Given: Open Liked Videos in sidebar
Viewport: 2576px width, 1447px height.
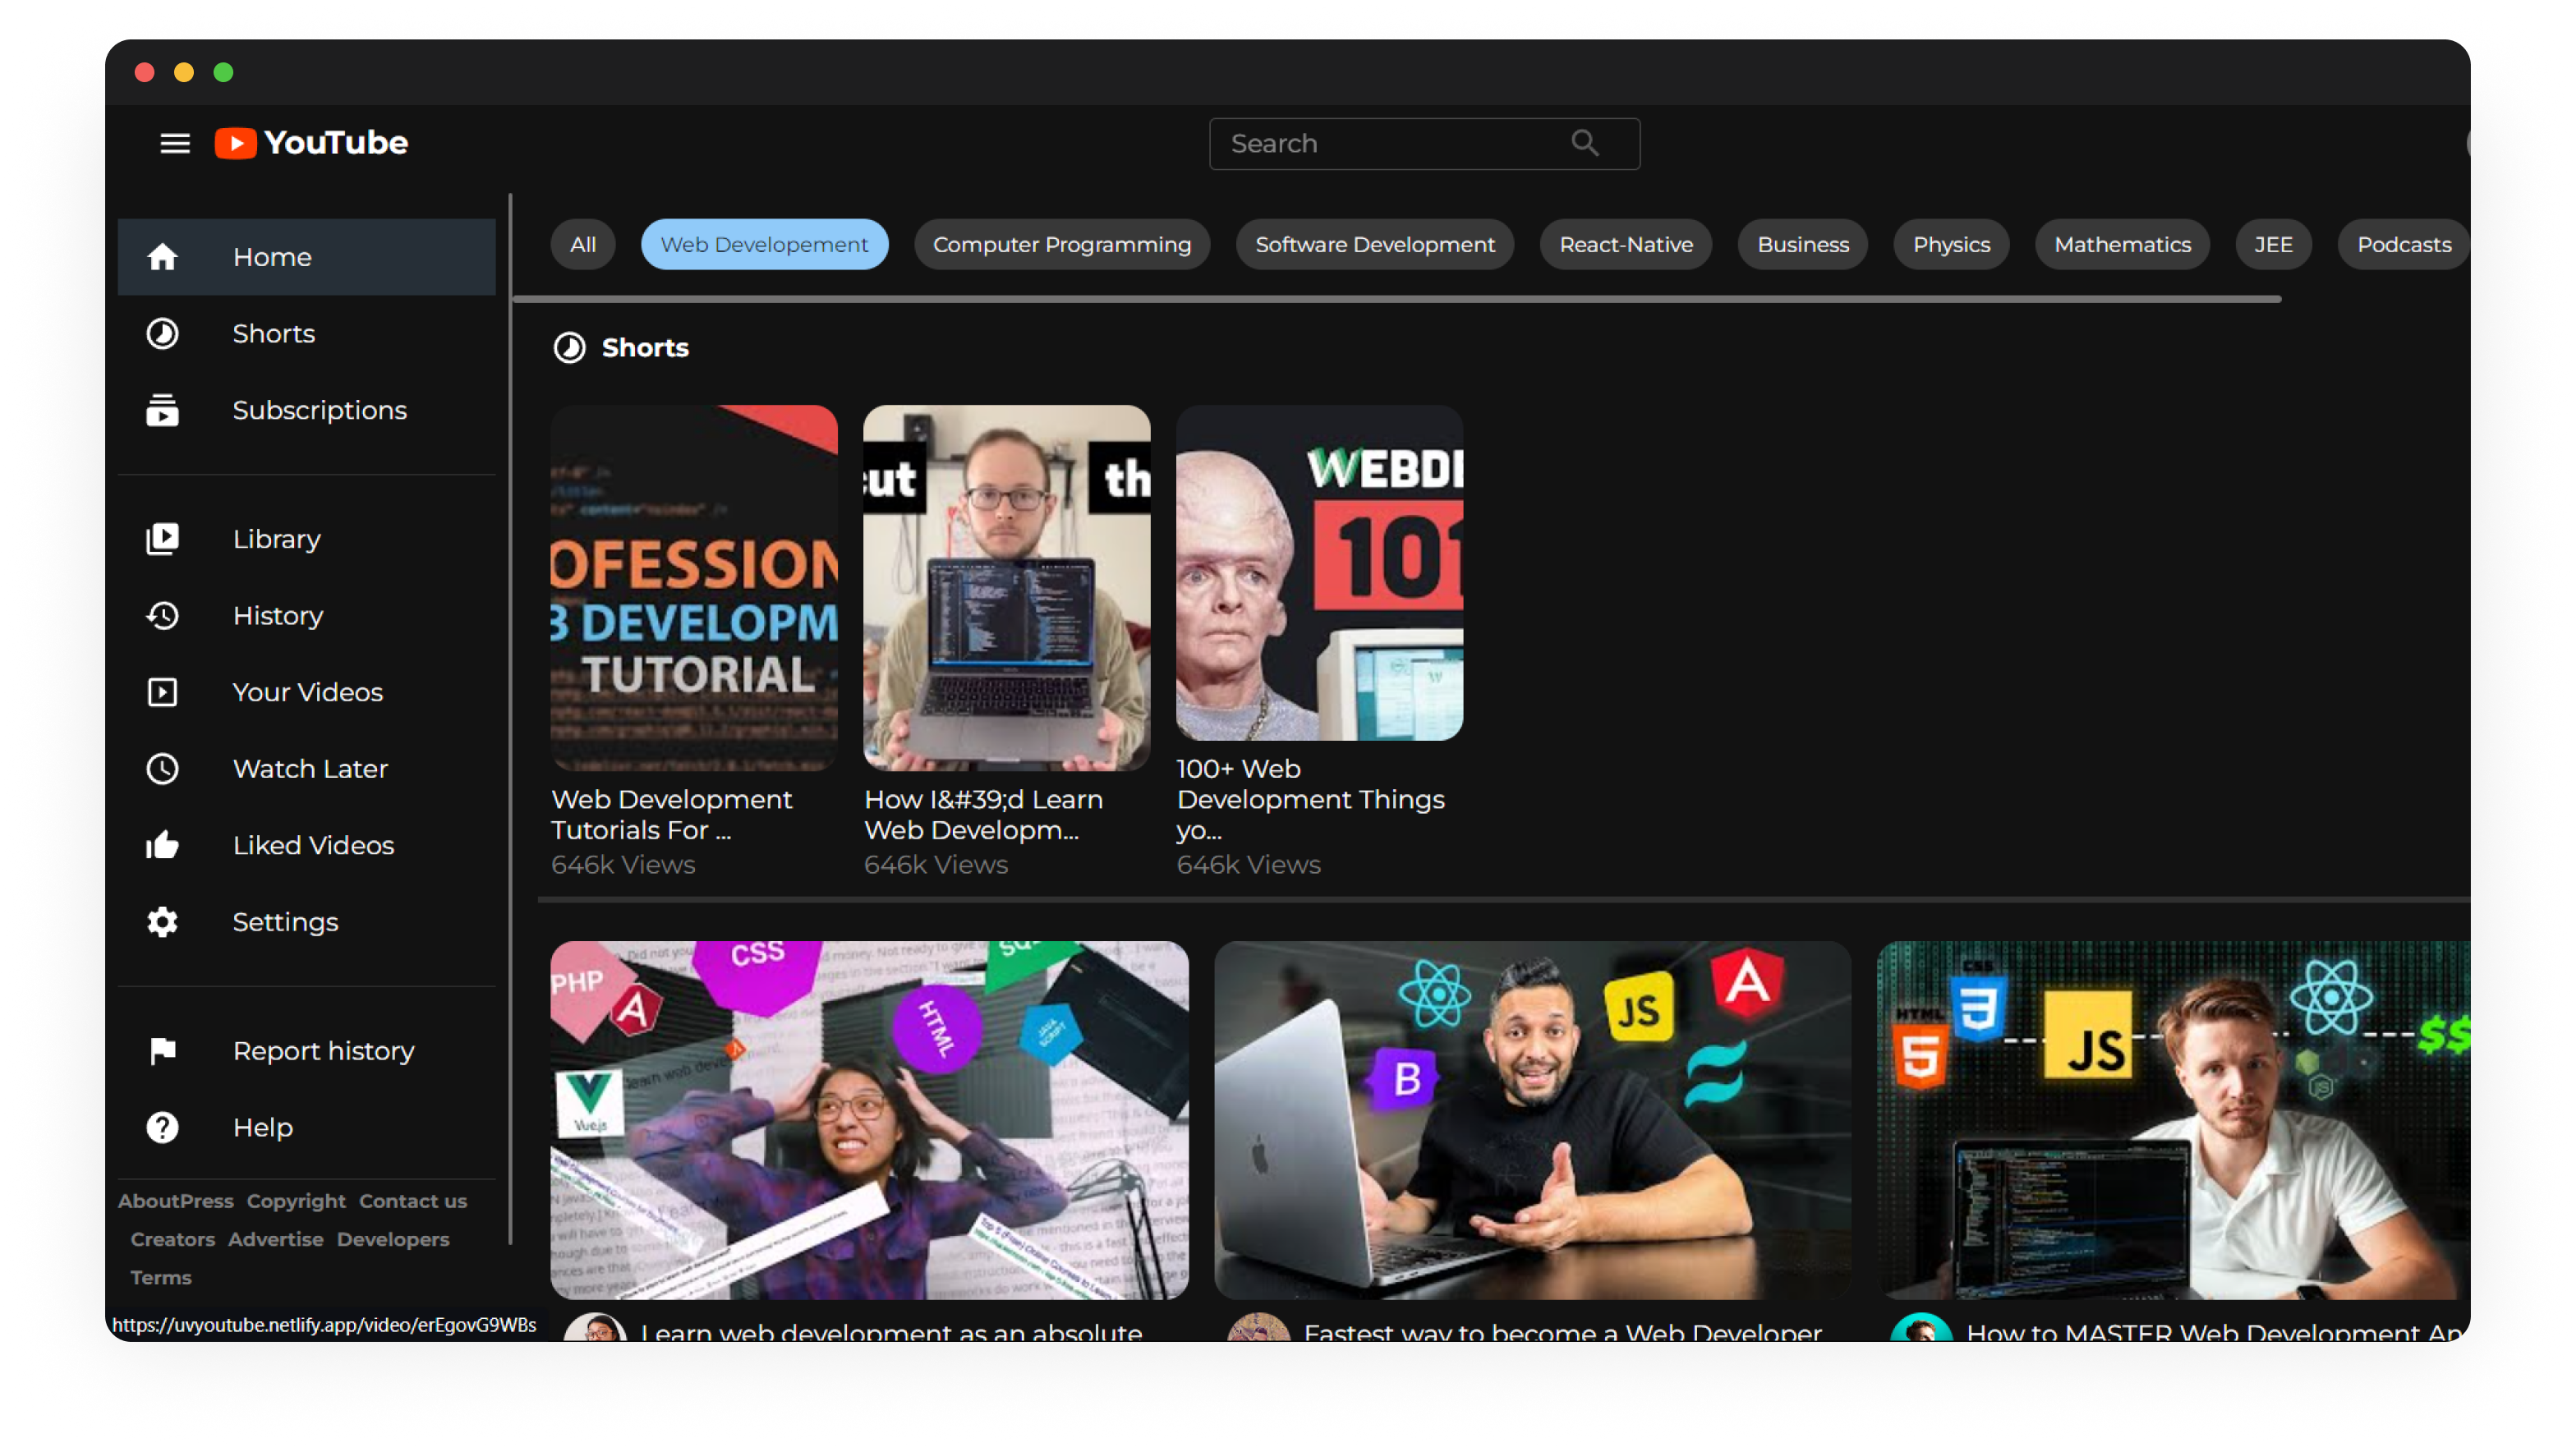Looking at the screenshot, I should pyautogui.click(x=307, y=845).
